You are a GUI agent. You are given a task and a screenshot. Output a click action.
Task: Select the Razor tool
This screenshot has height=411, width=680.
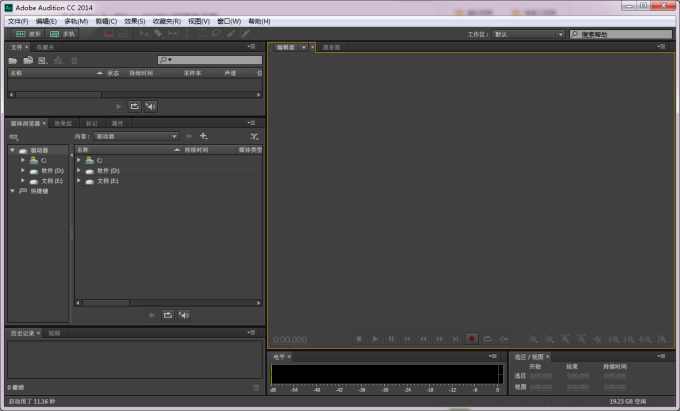pyautogui.click(x=158, y=33)
